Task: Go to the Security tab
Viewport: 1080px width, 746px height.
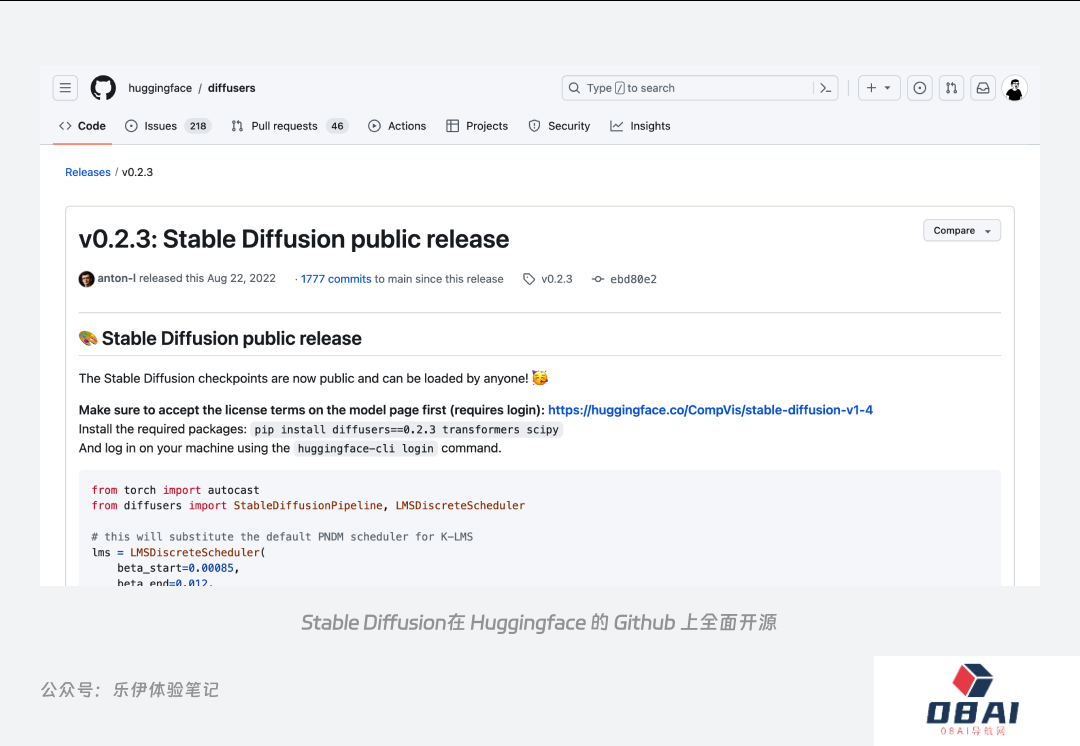Action: (559, 126)
